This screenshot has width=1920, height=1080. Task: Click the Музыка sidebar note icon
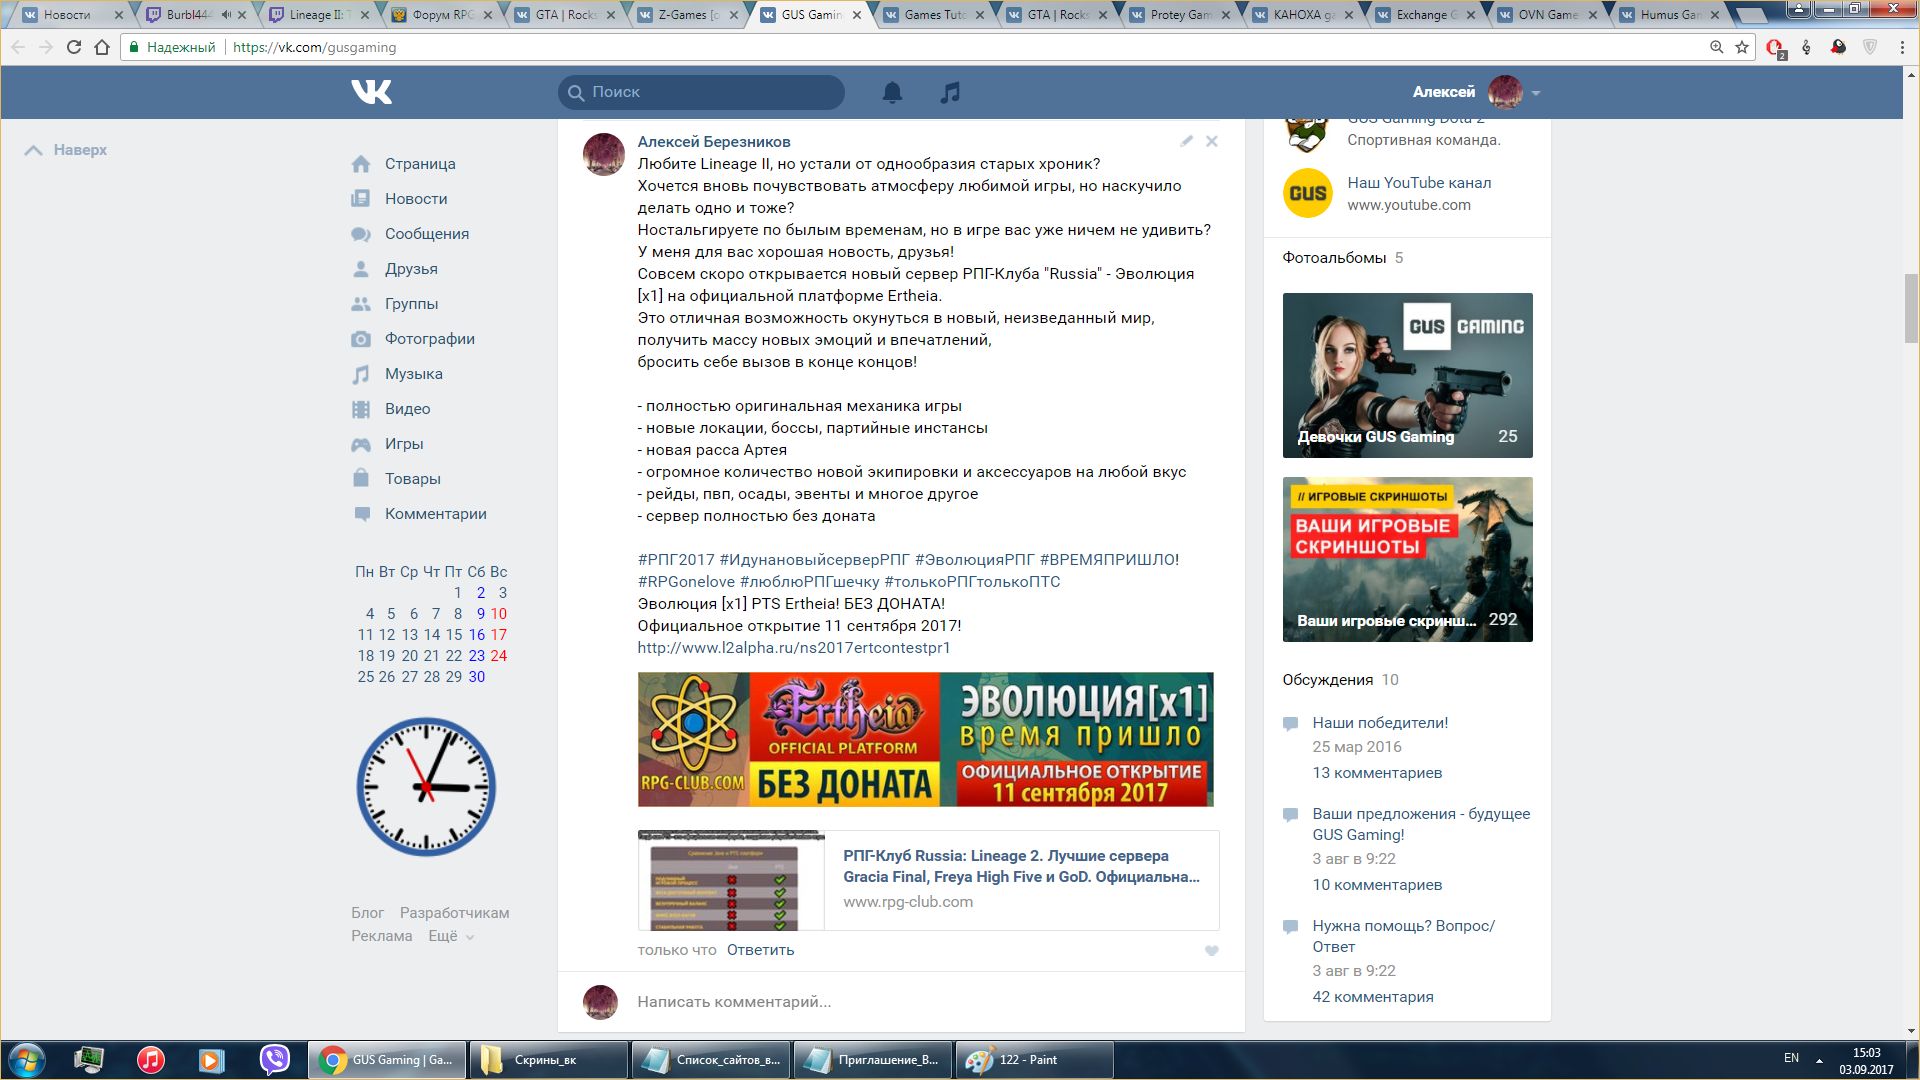pyautogui.click(x=361, y=374)
